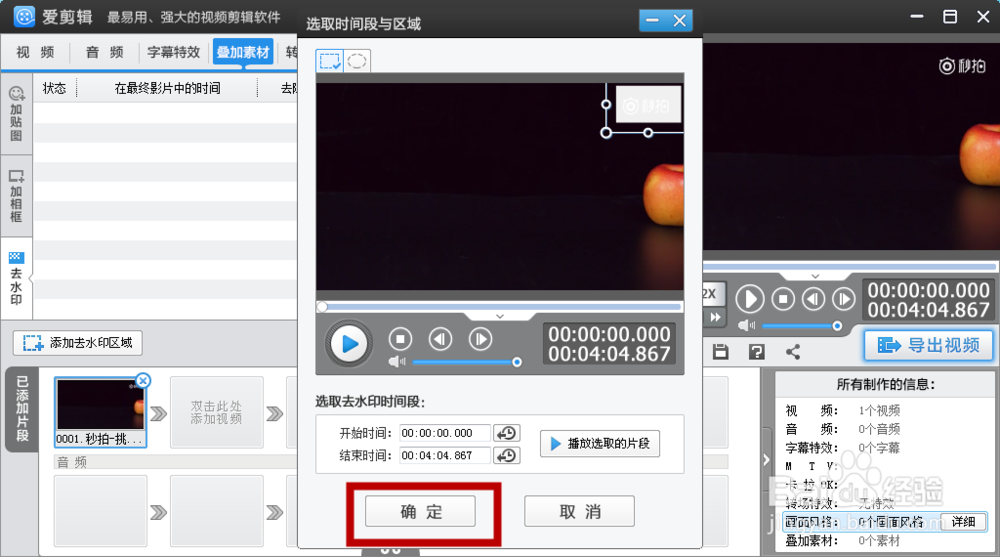Screen dimensions: 1000x557
Task: Cancel with the 取消 button
Action: [579, 512]
